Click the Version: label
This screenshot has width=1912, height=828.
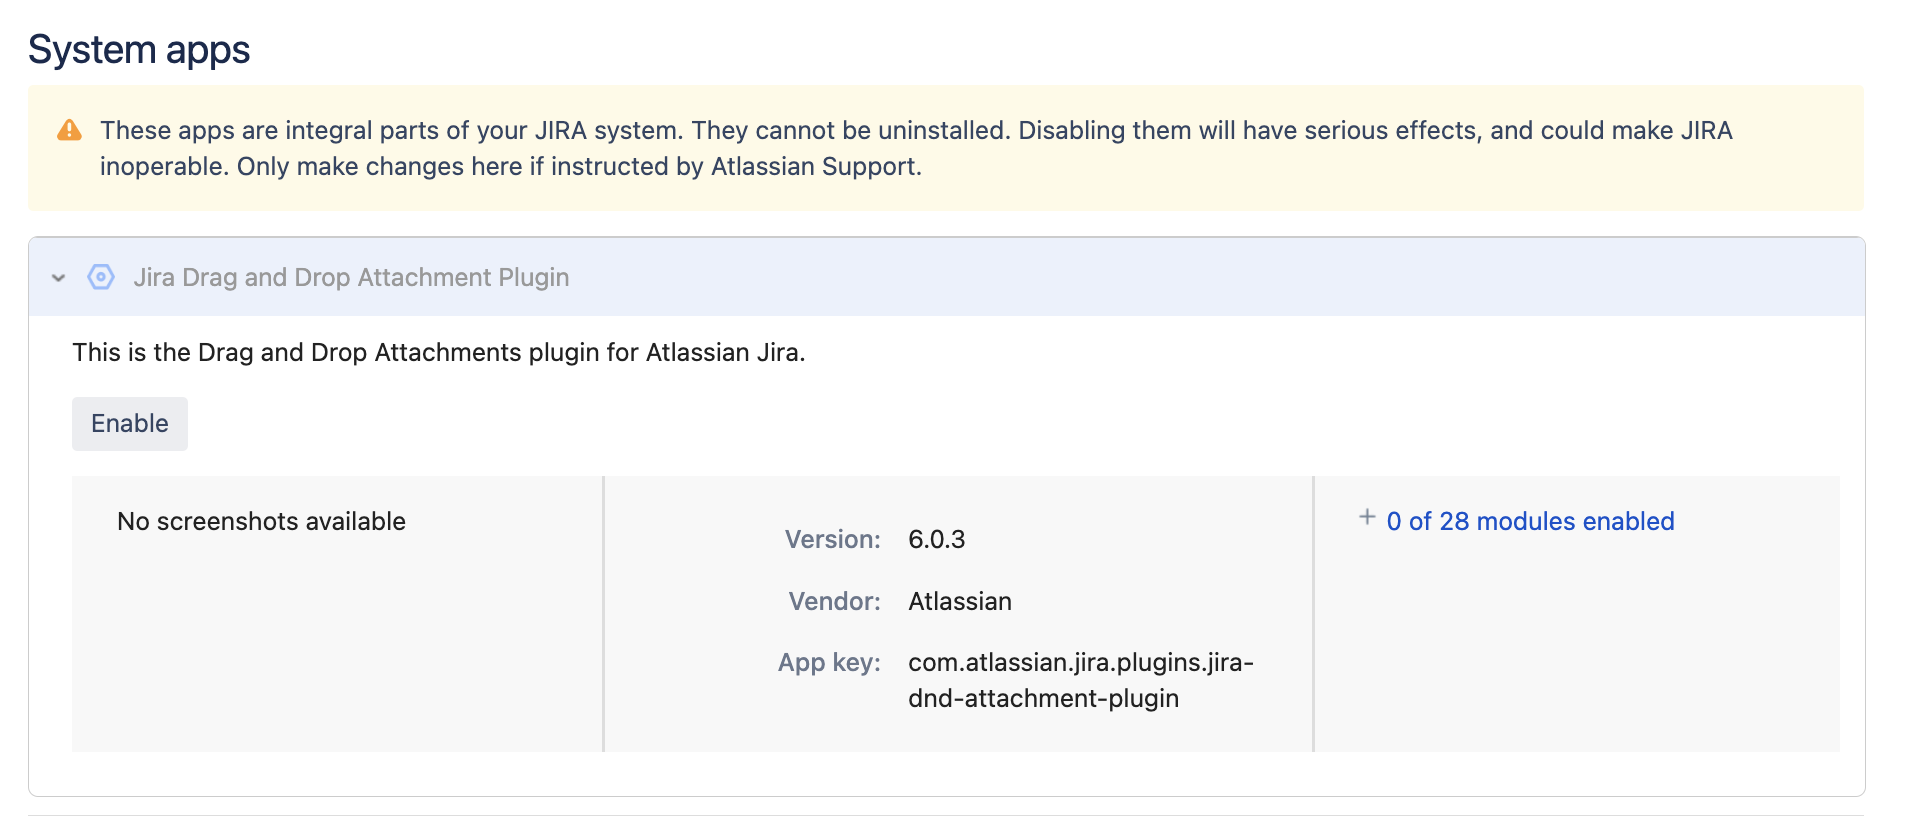pyautogui.click(x=832, y=540)
